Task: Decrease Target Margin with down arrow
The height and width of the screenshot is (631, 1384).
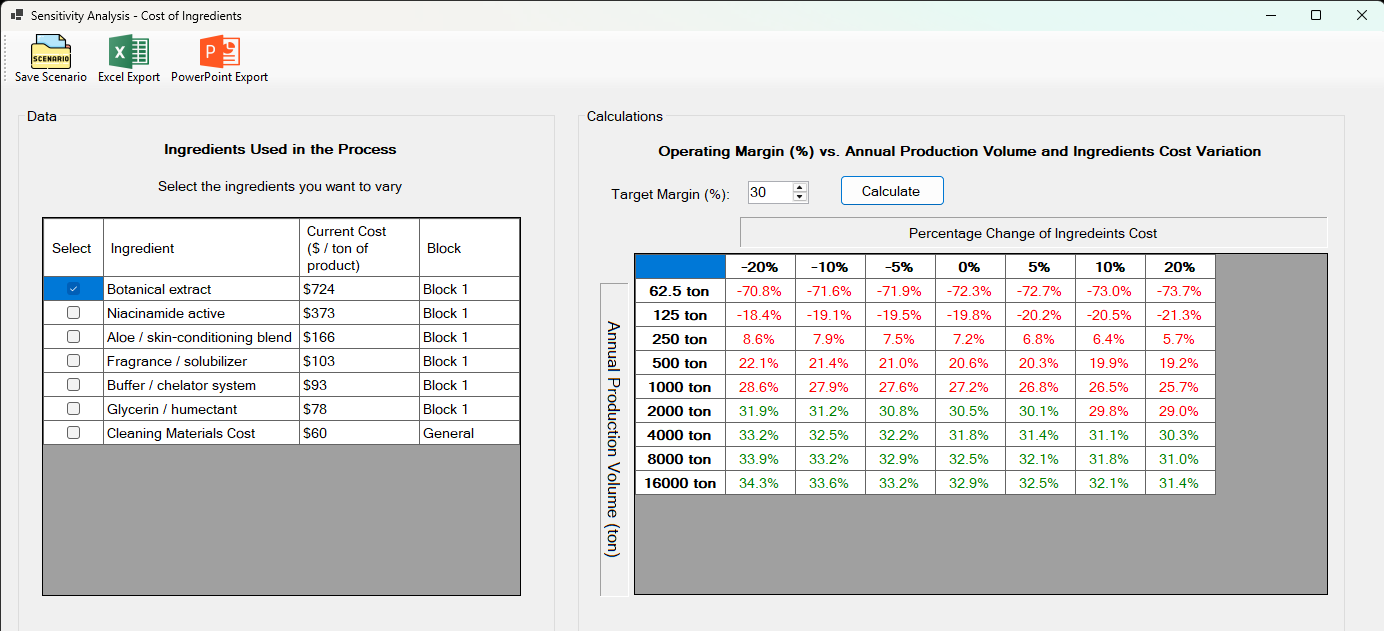Action: coord(799,197)
